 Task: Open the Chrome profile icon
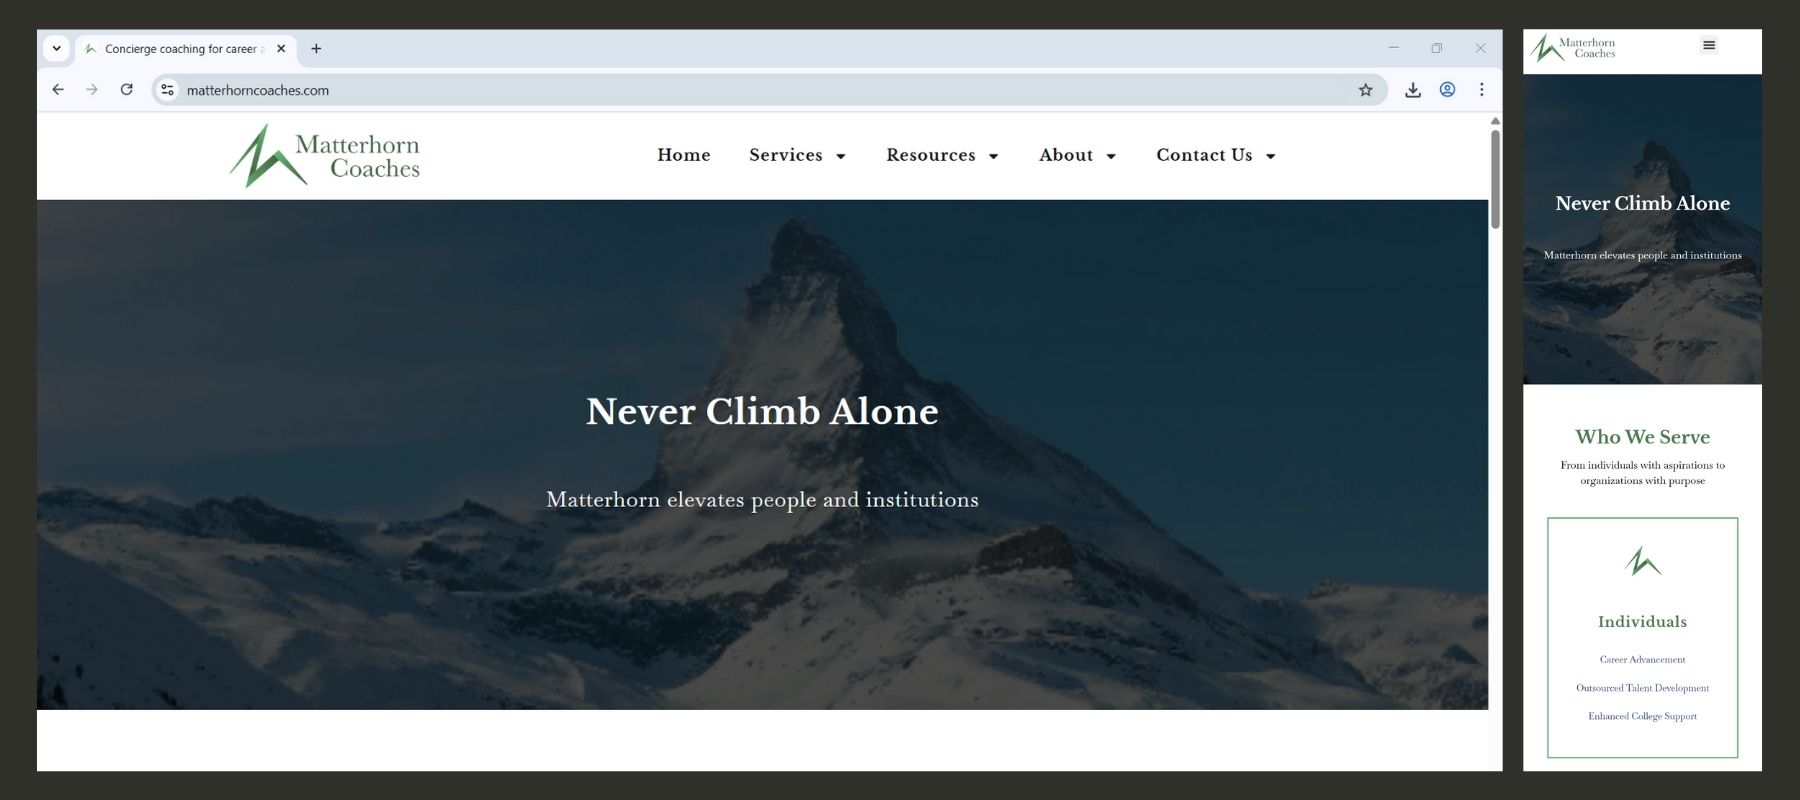[x=1447, y=90]
